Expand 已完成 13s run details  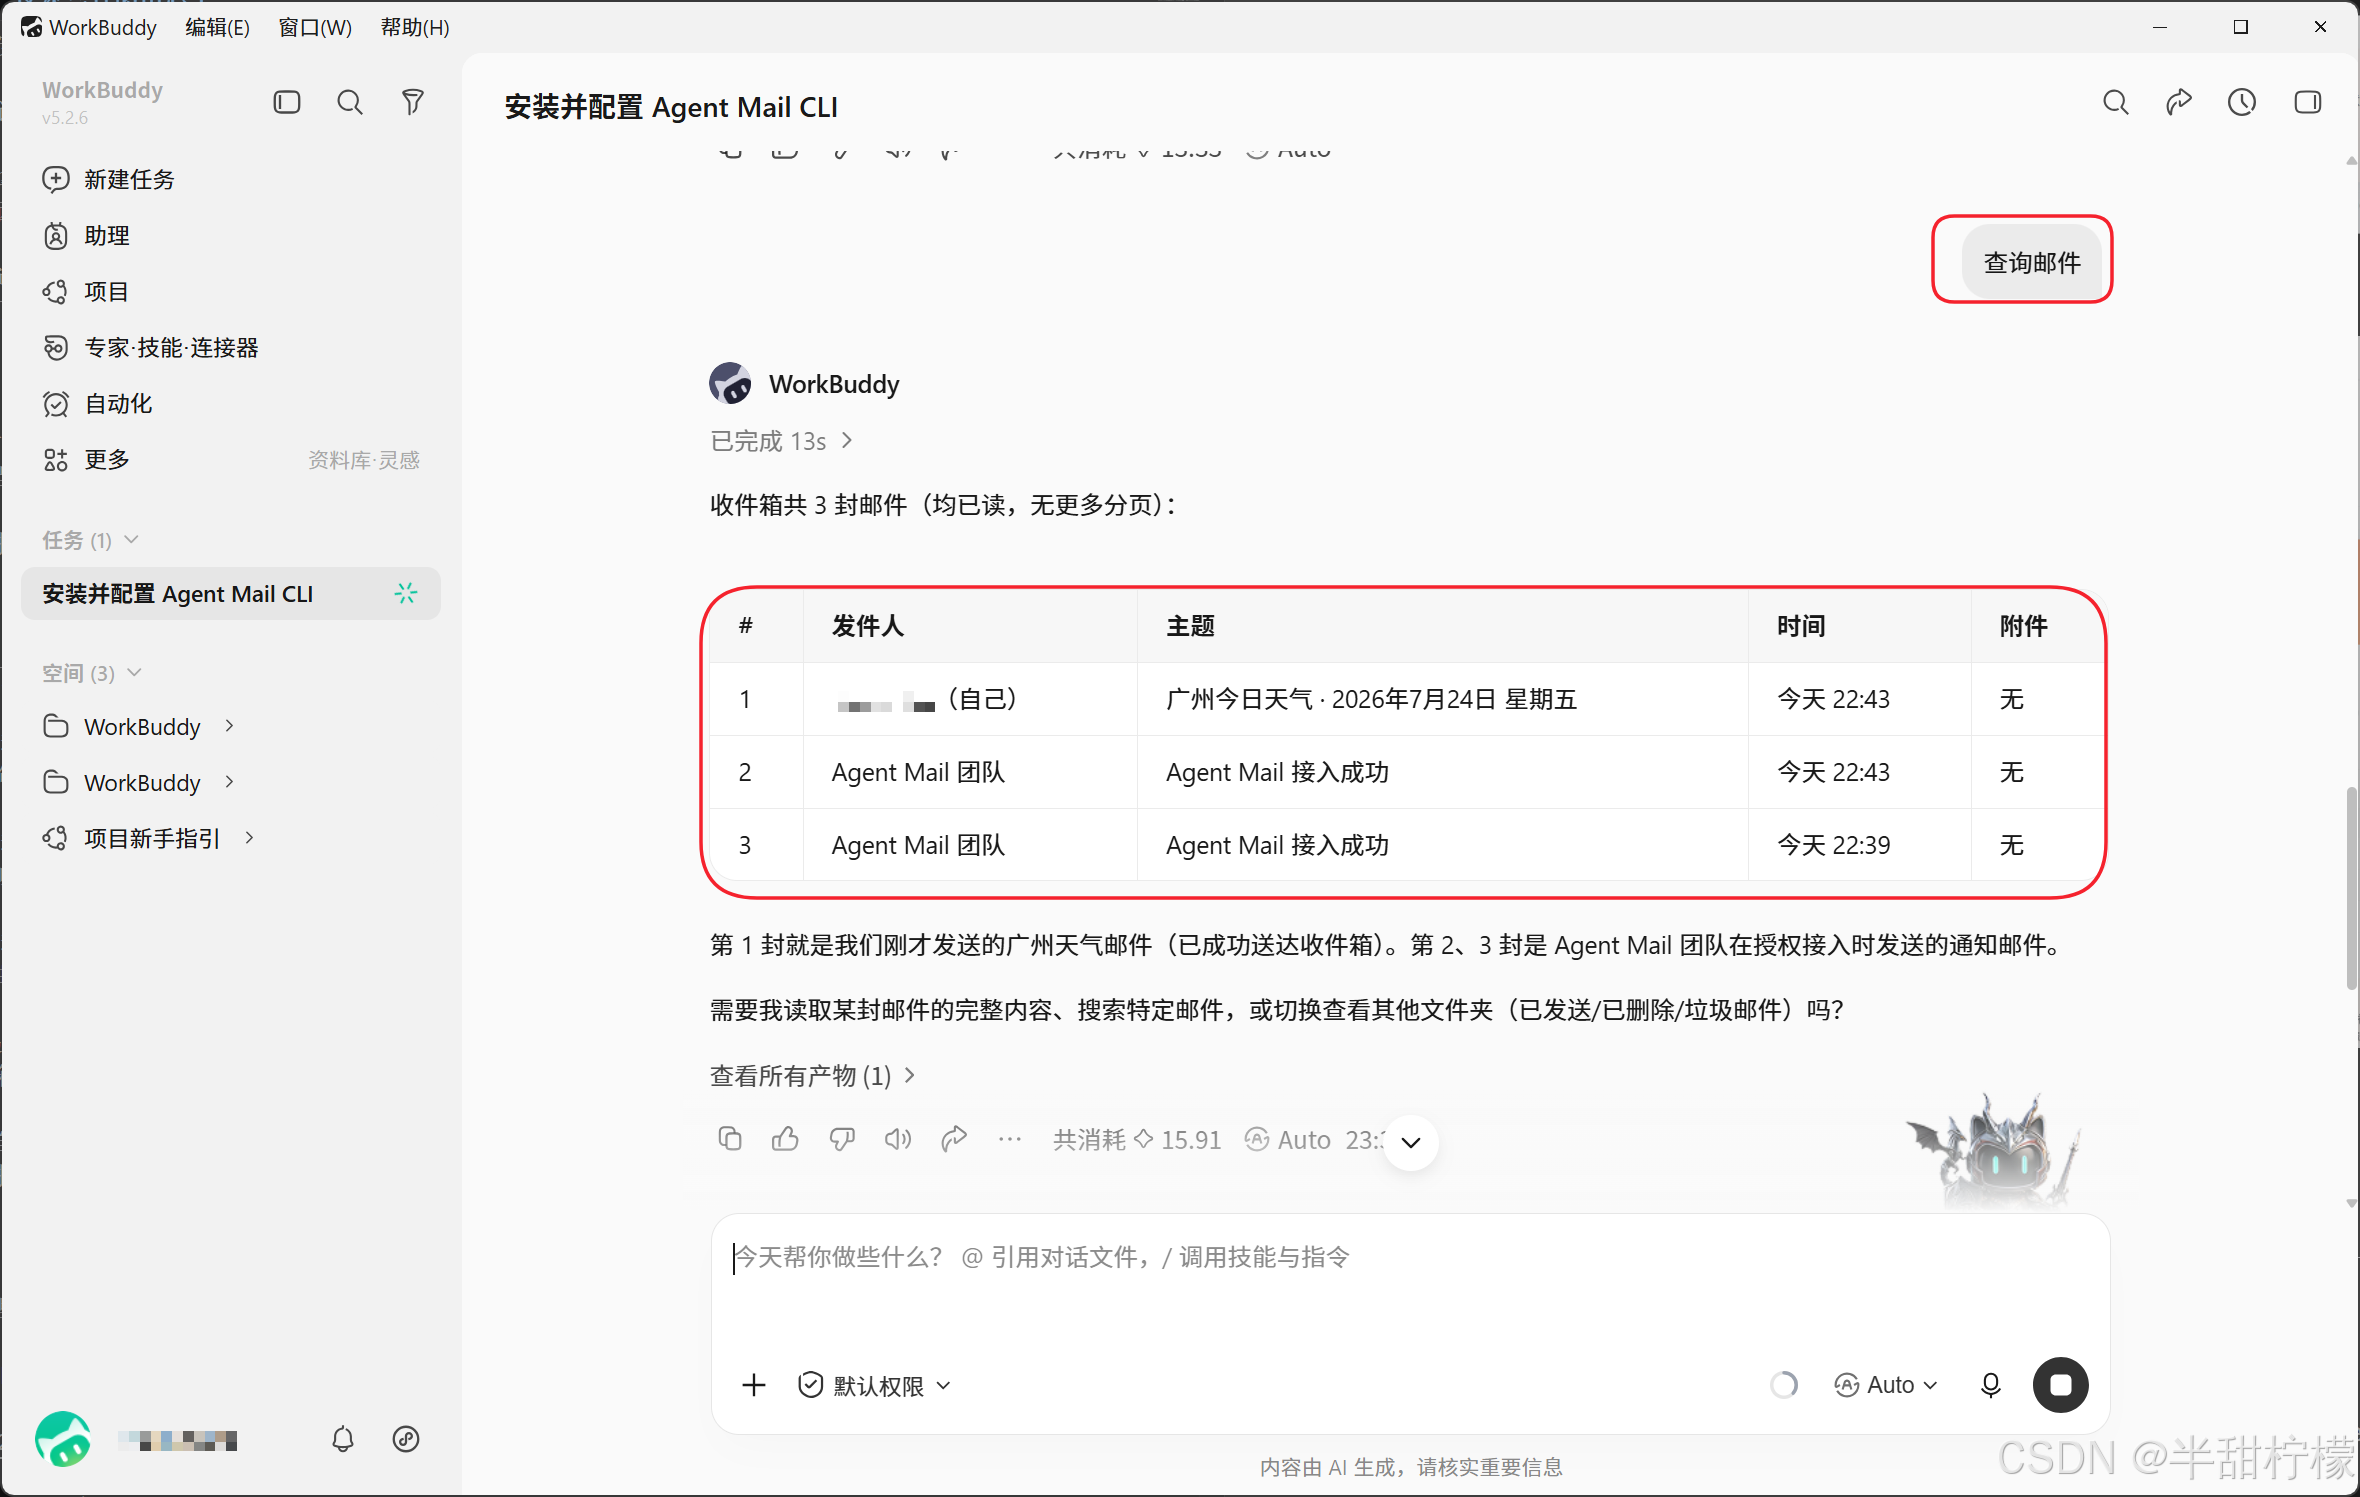[781, 441]
